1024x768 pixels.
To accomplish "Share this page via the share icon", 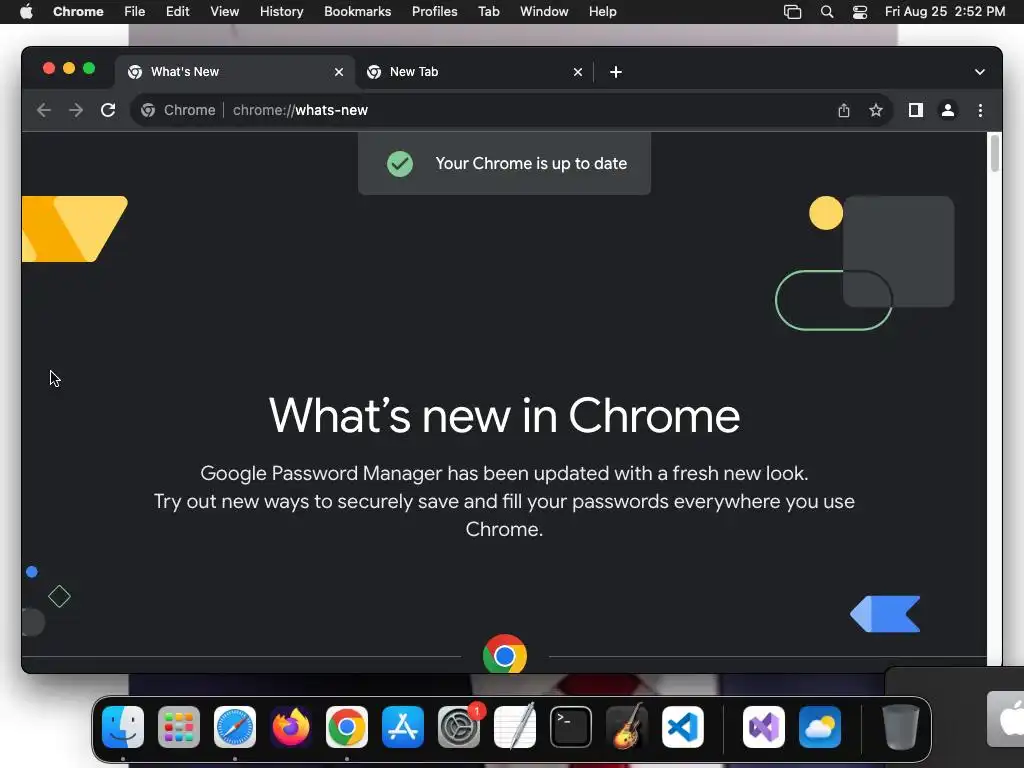I will point(844,110).
